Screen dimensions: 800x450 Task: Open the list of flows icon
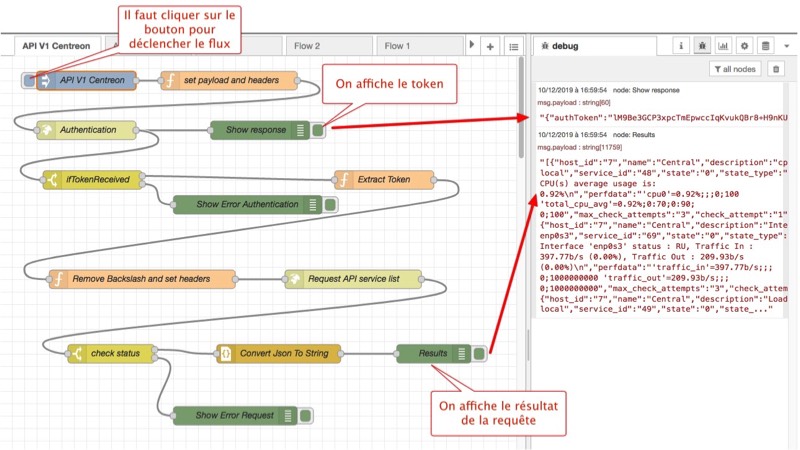pyautogui.click(x=513, y=46)
